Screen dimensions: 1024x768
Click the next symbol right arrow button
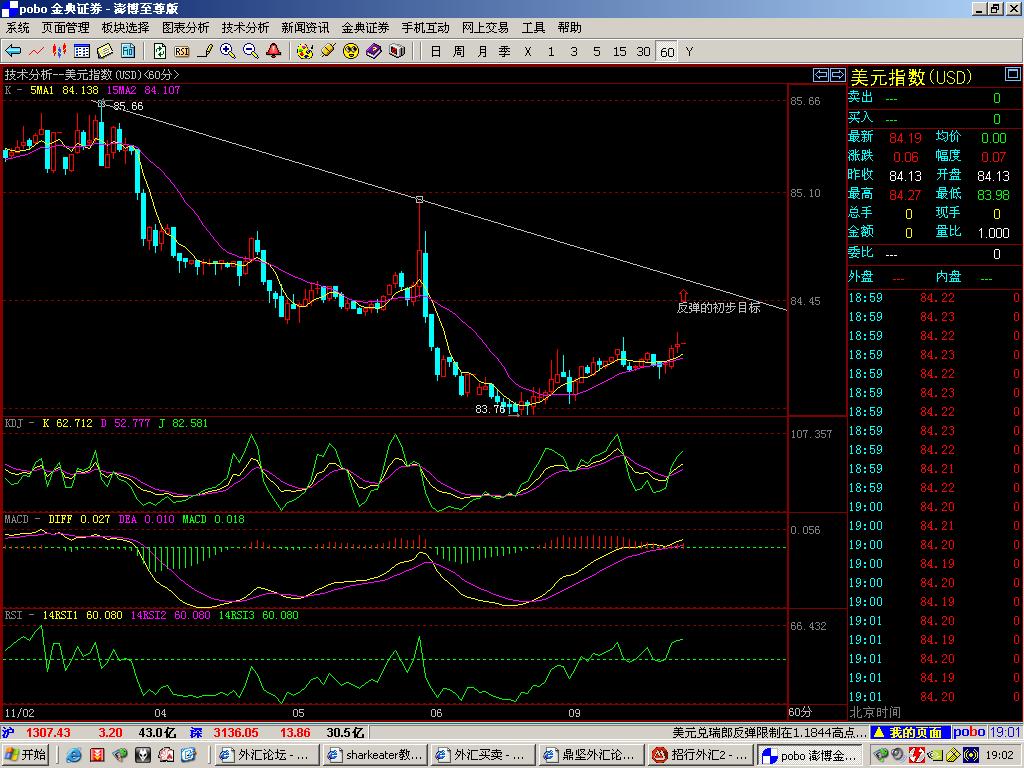[837, 75]
